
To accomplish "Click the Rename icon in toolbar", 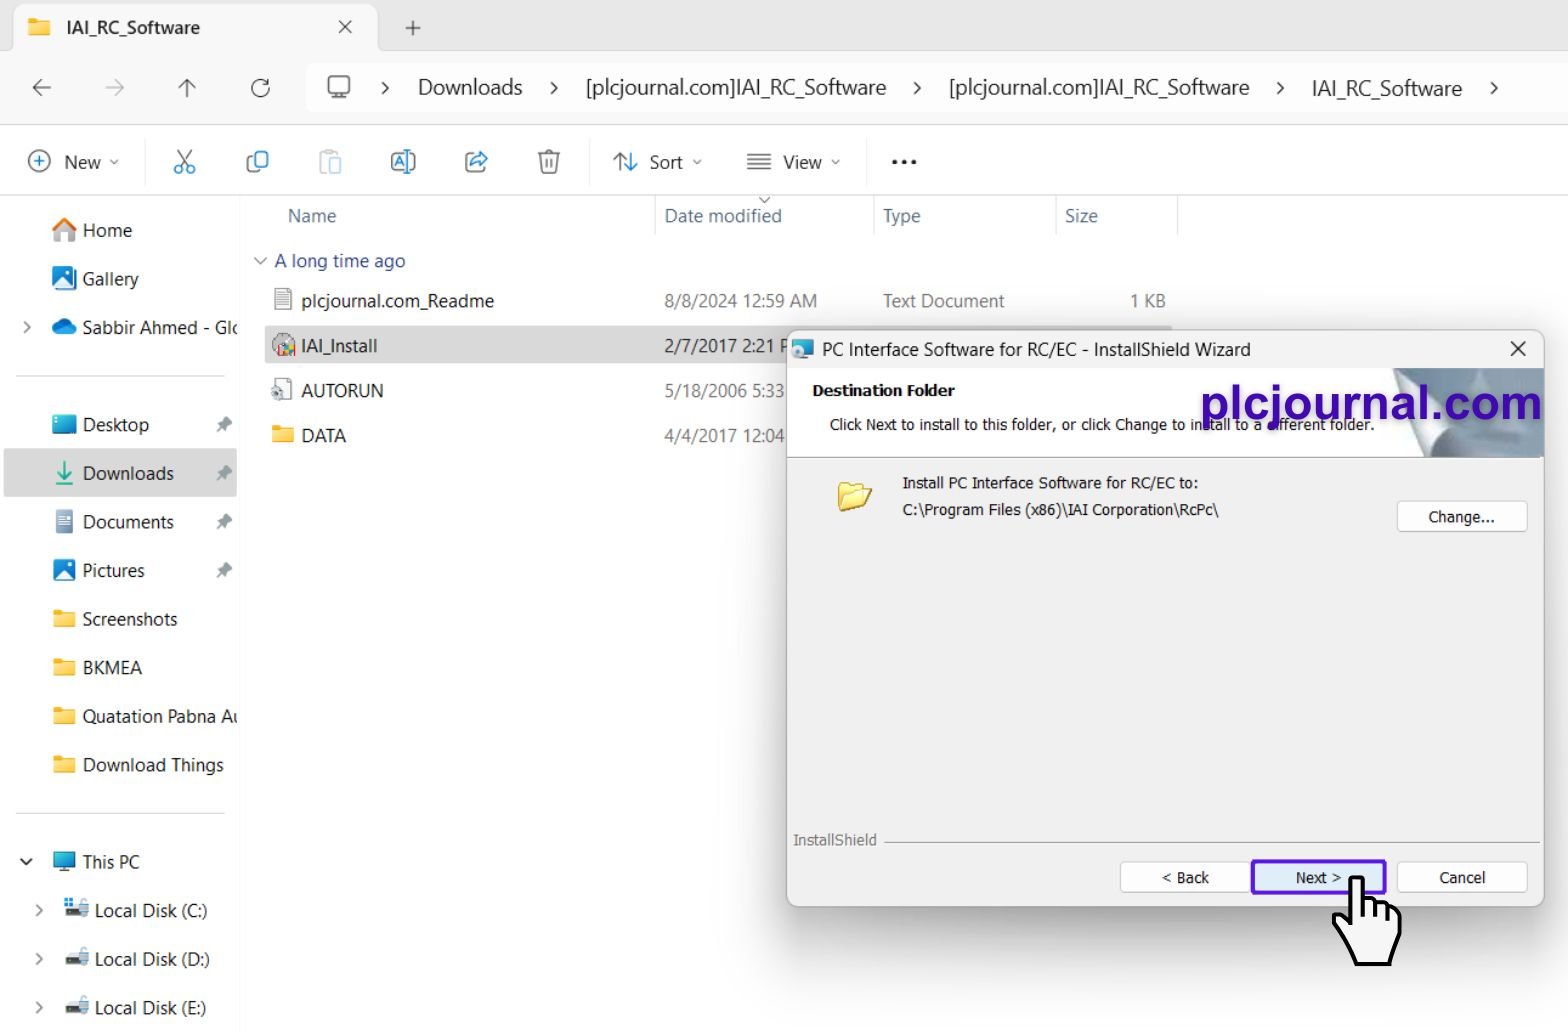I will tap(403, 162).
